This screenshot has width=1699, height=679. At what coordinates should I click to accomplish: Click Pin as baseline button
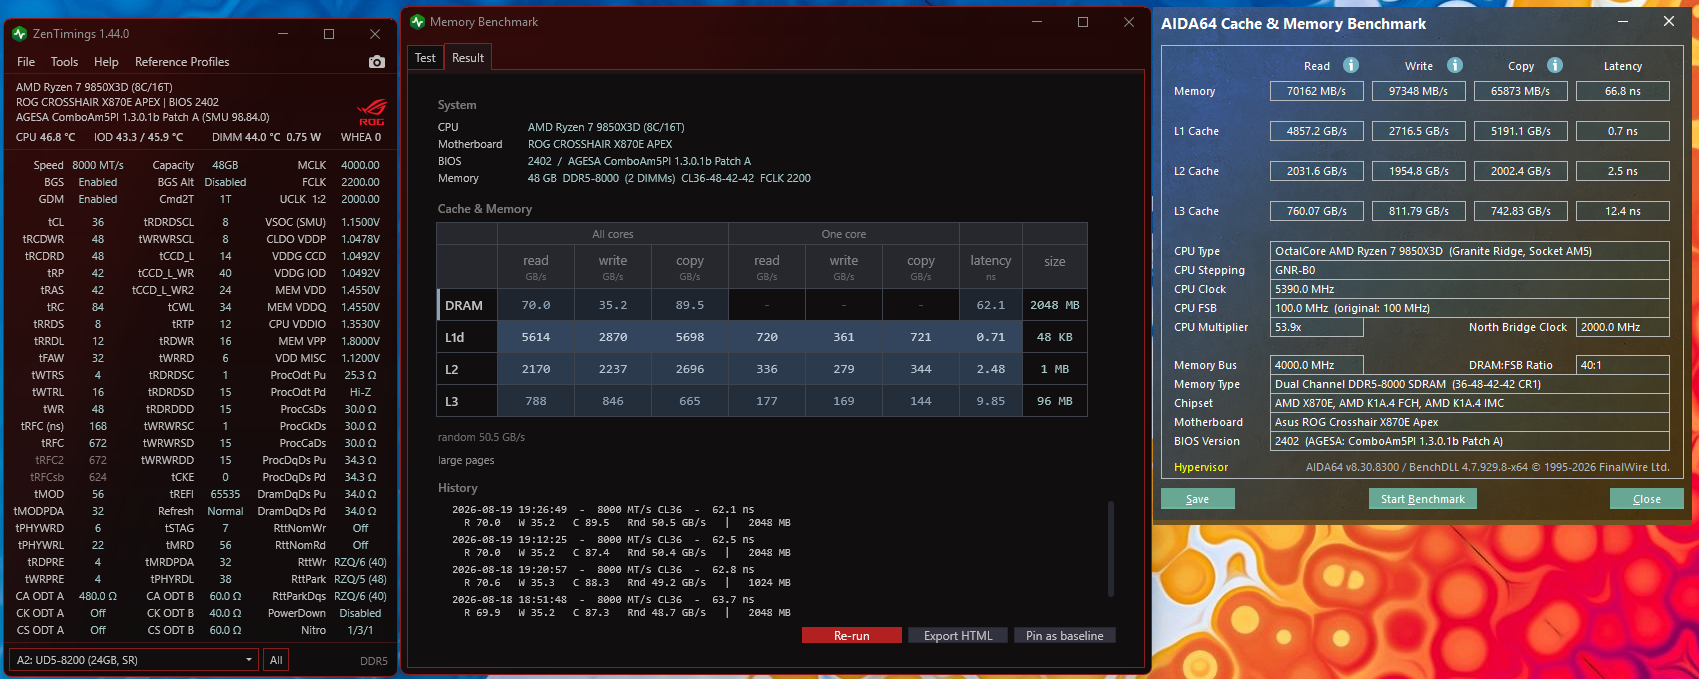[1065, 635]
